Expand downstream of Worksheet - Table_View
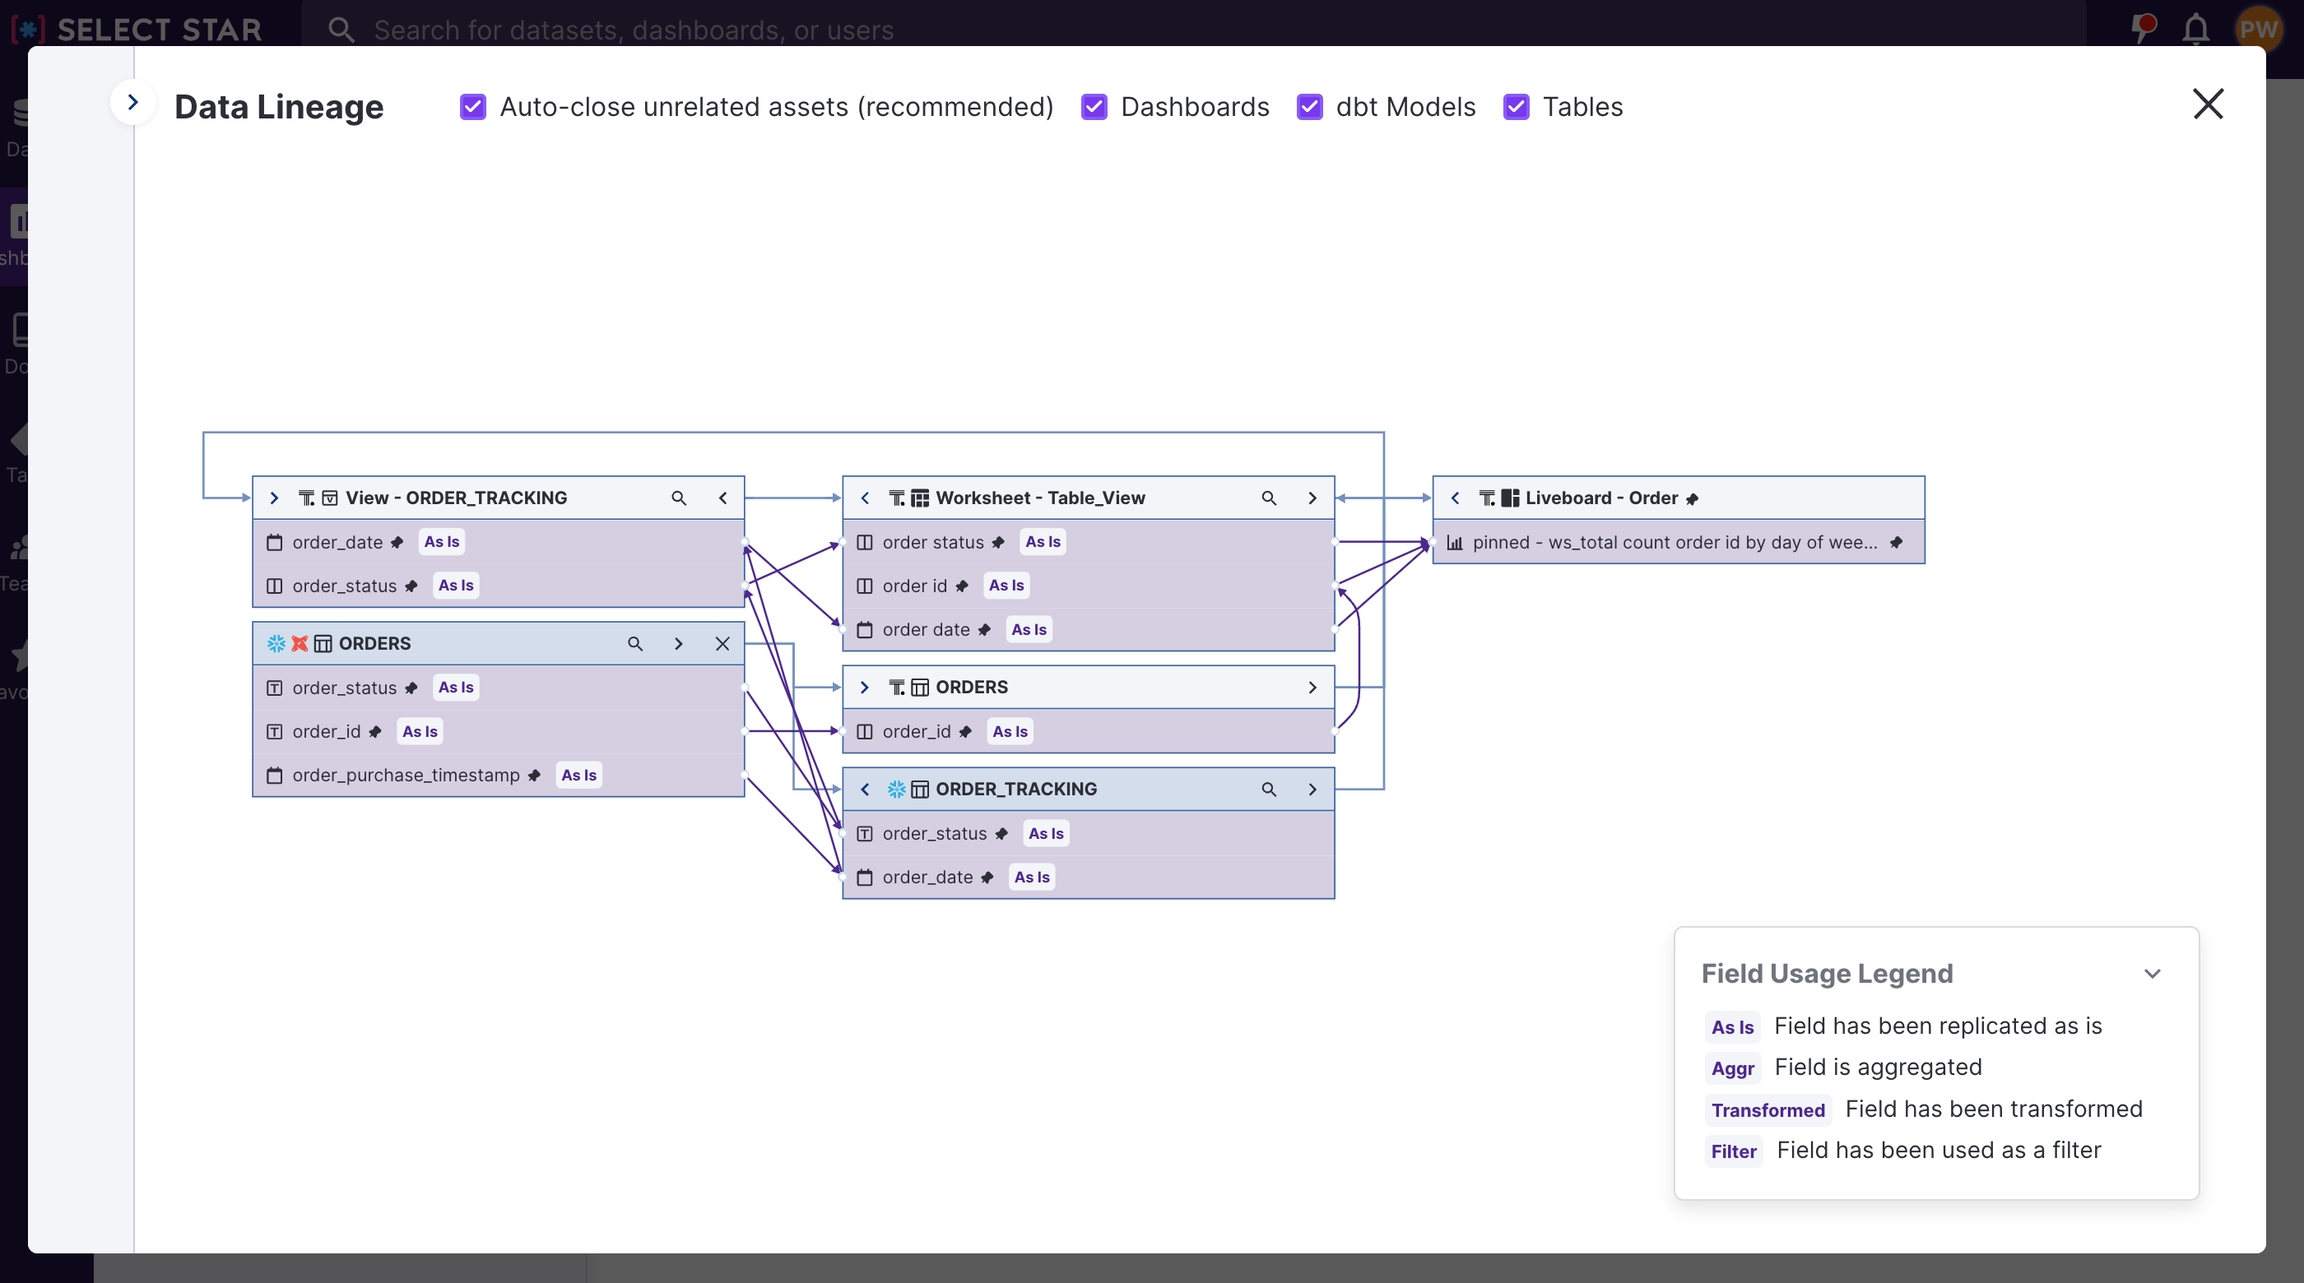 pos(1312,498)
